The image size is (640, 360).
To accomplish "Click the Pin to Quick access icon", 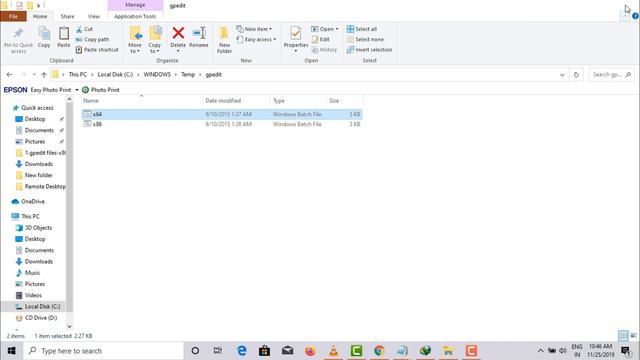I will (18, 40).
